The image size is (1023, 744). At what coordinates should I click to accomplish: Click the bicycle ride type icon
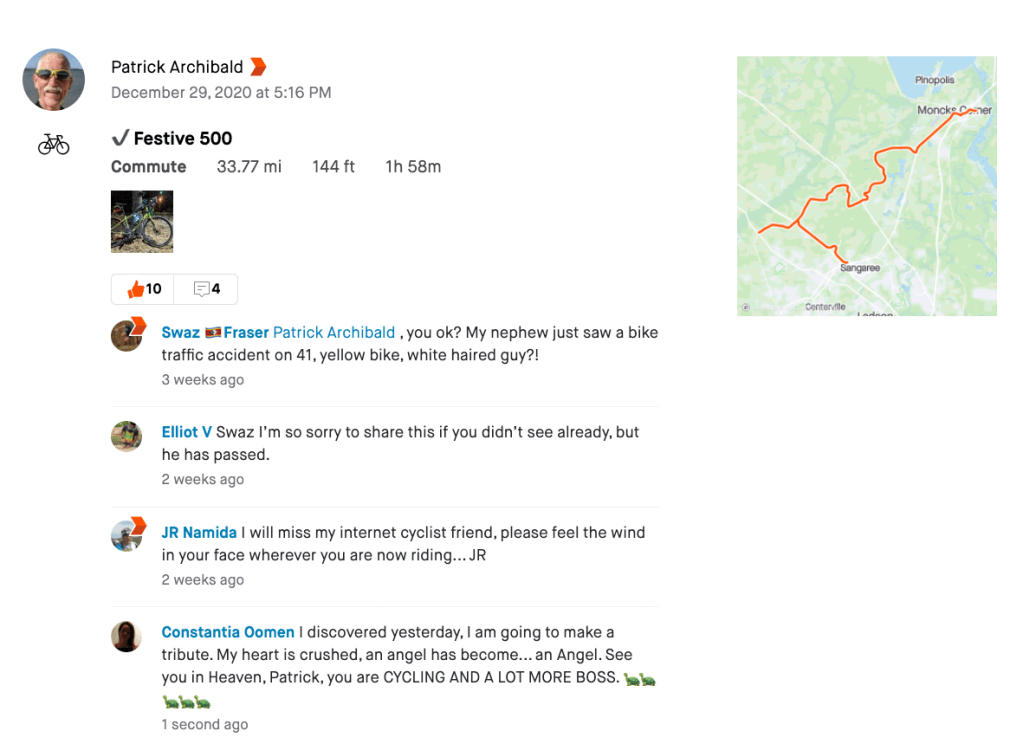click(x=54, y=145)
